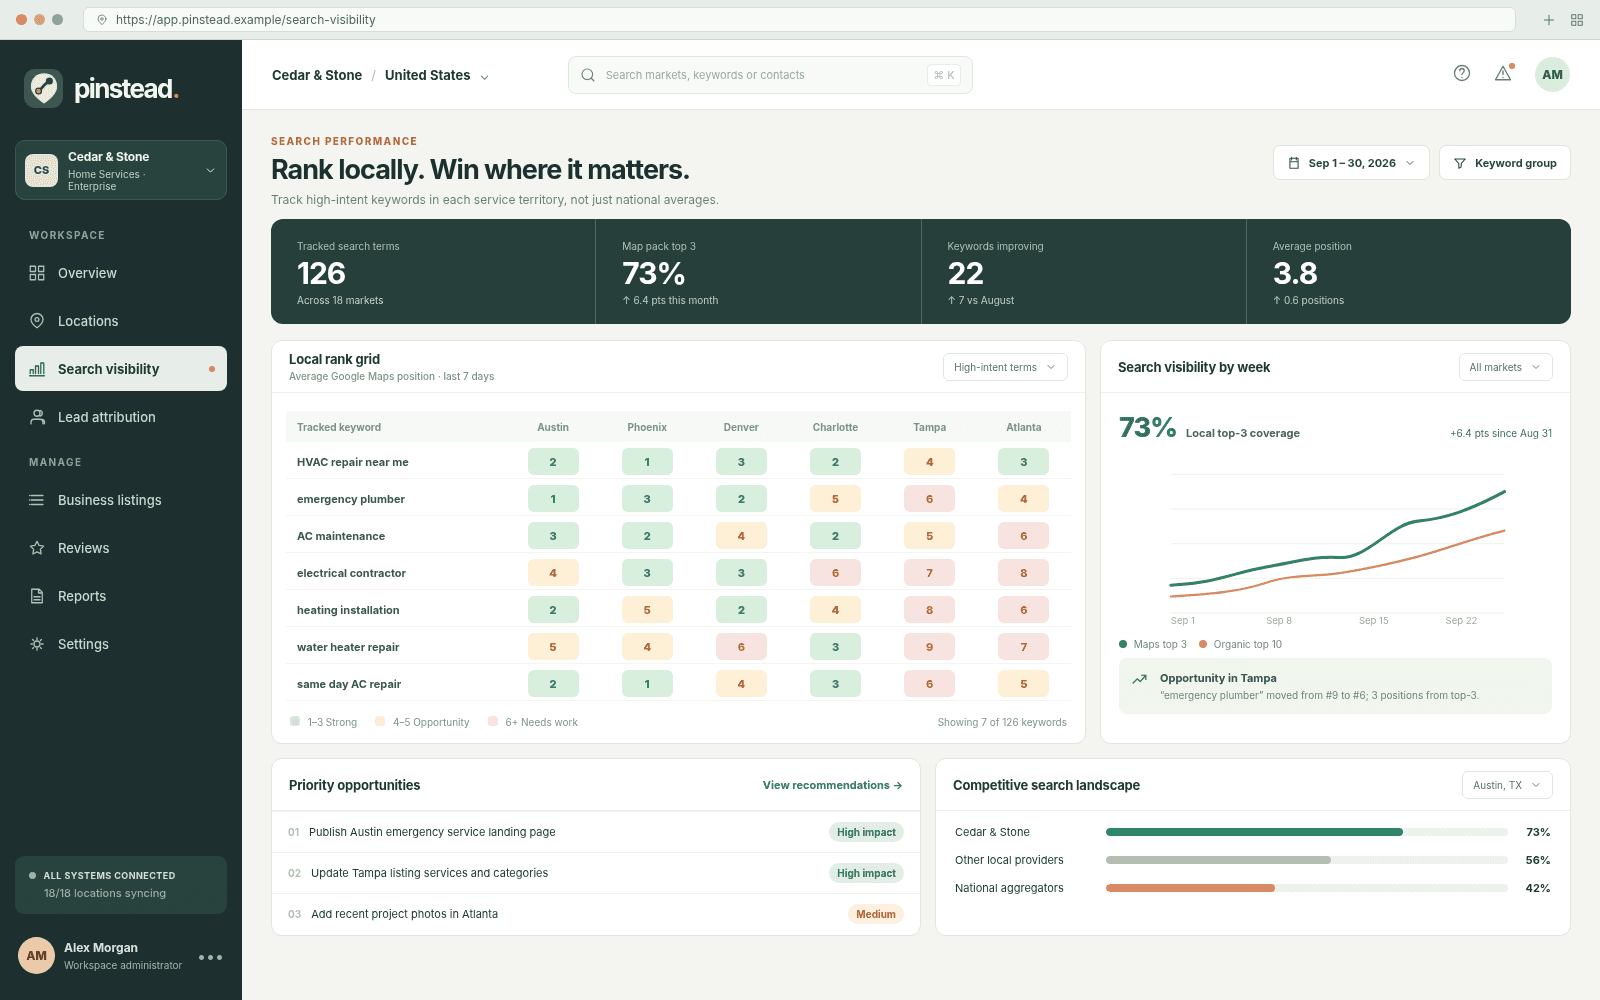Expand the Cedar & Stone workspace switcher

pos(121,170)
